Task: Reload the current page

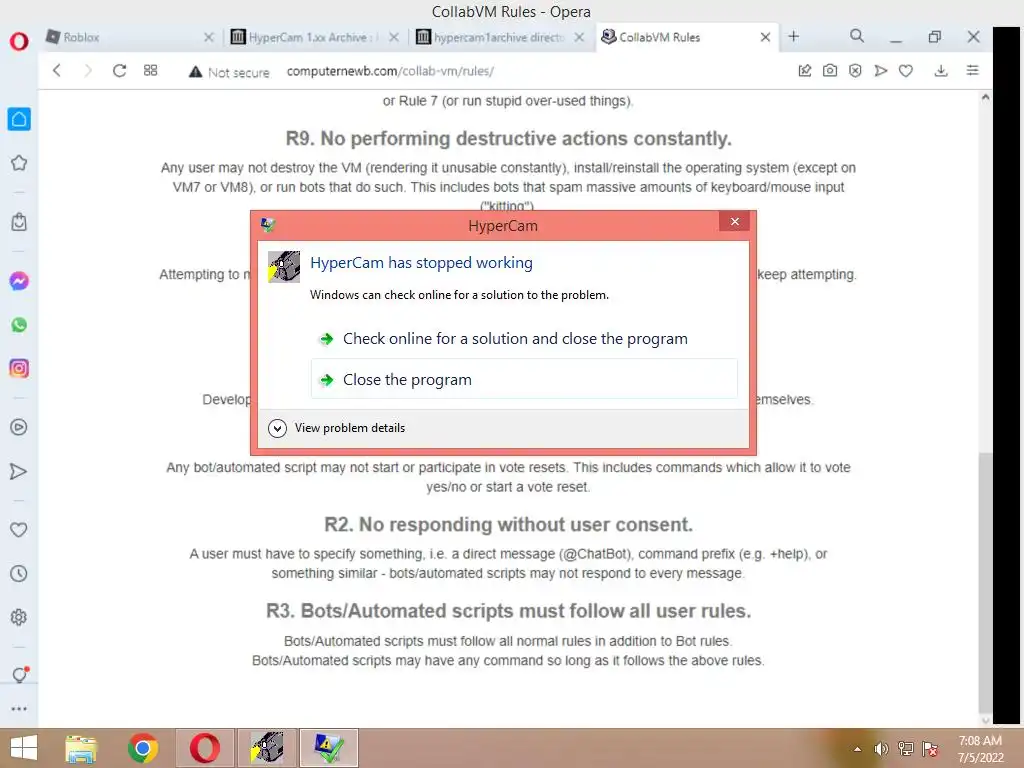Action: (x=119, y=71)
